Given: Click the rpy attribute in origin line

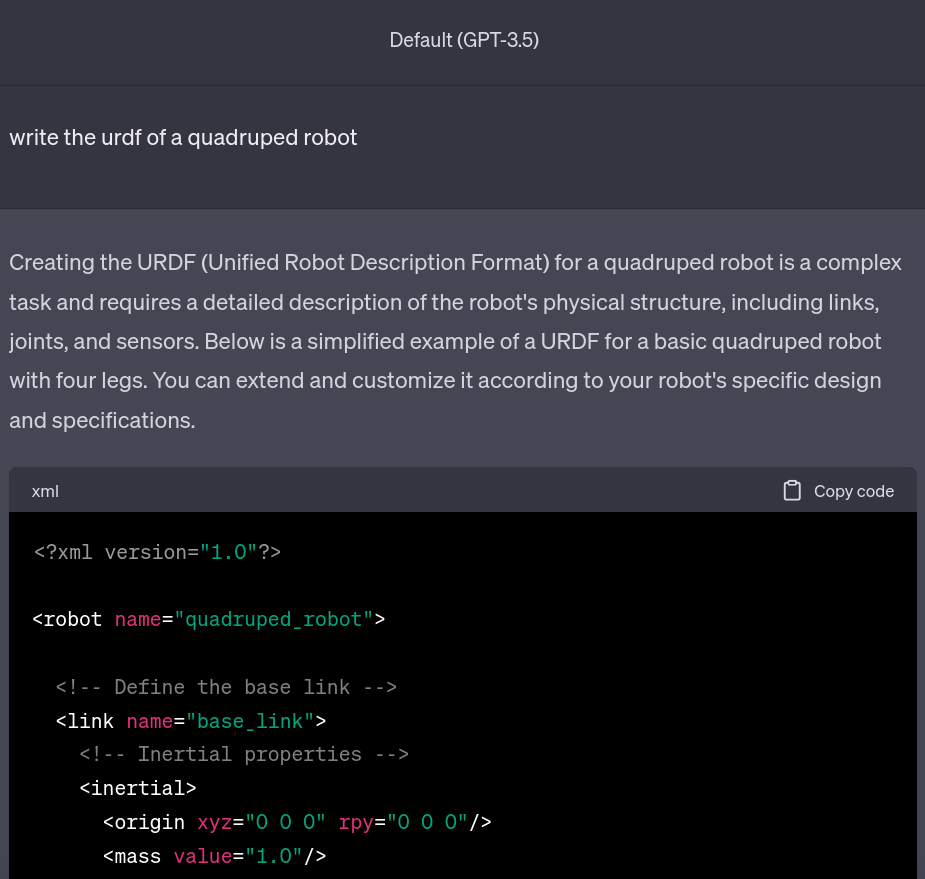Looking at the screenshot, I should point(355,822).
